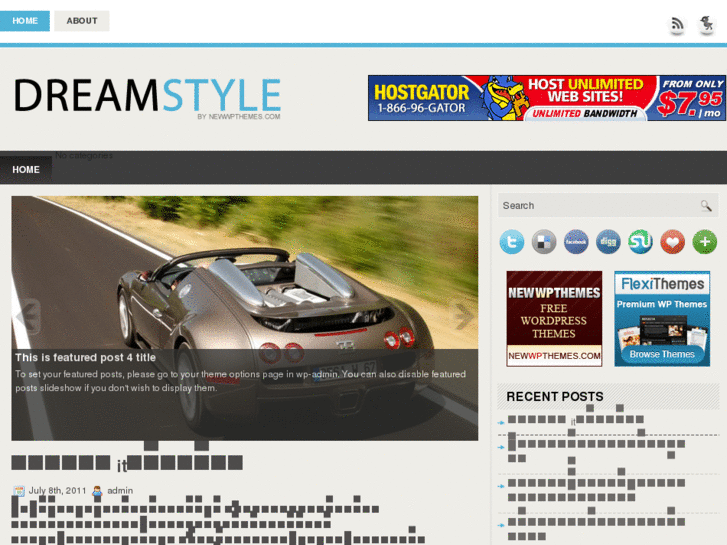Open the HostGator banner advertisement

547,98
